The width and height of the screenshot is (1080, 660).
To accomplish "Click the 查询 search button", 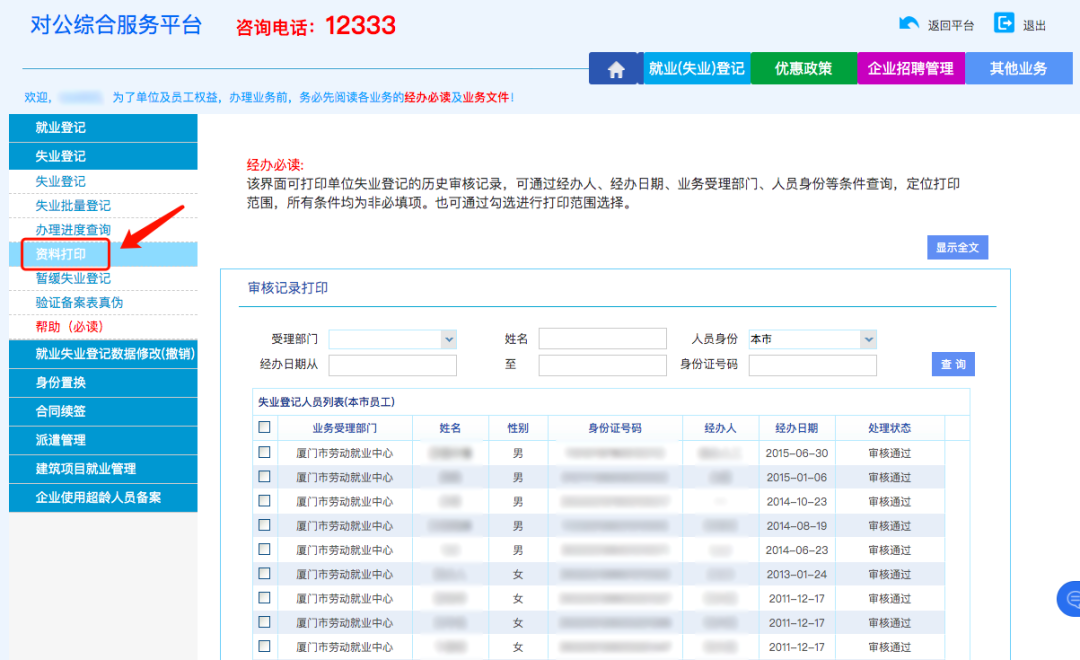I will pyautogui.click(x=953, y=365).
